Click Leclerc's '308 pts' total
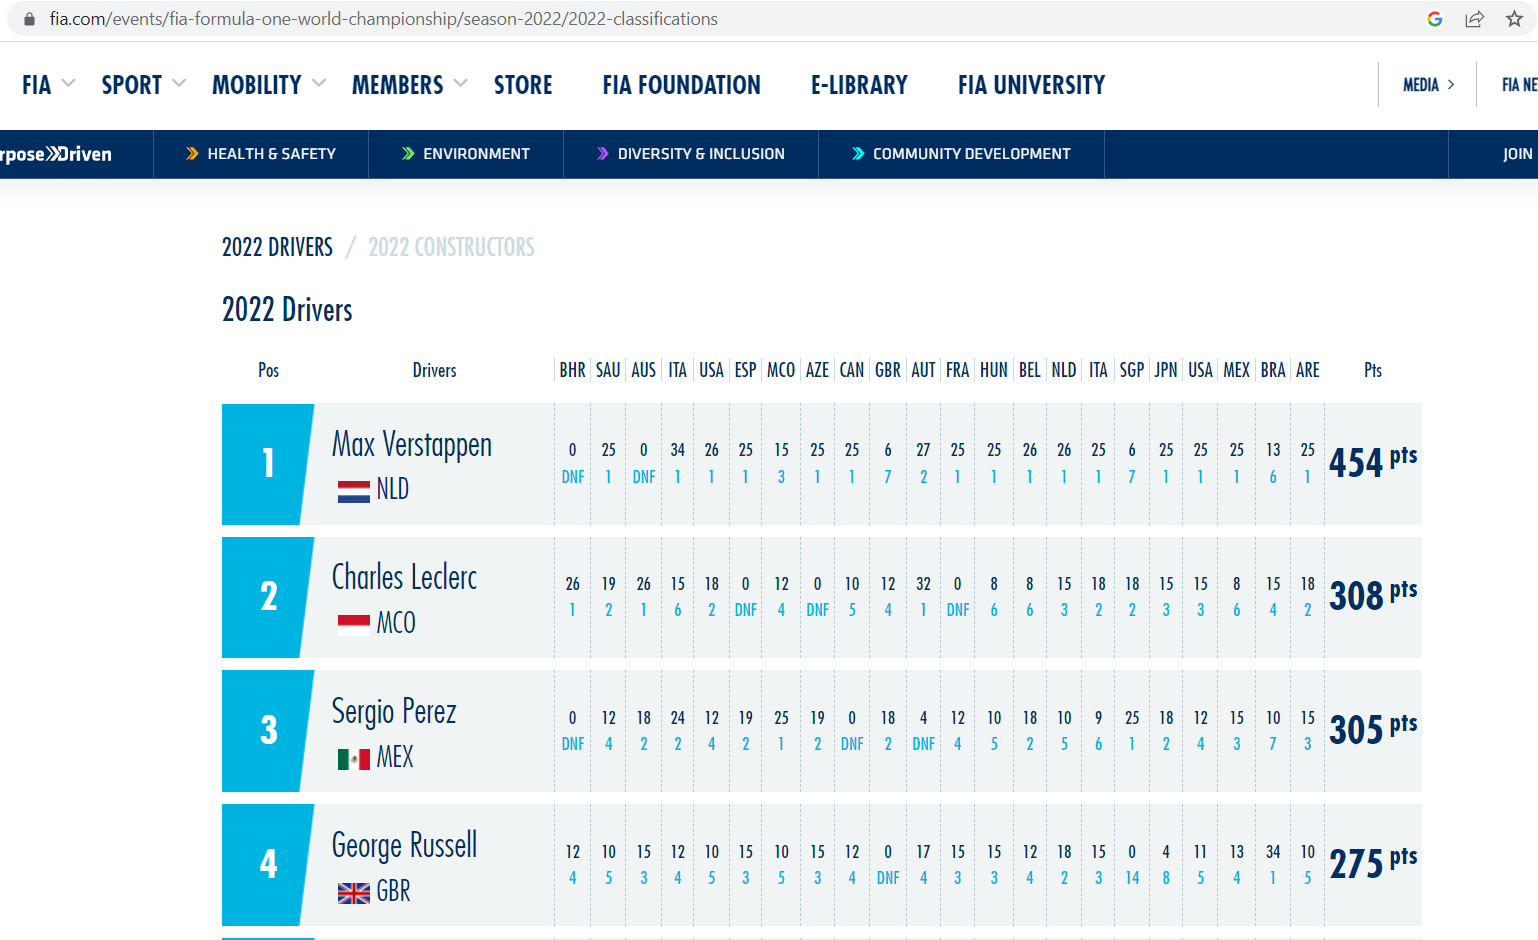This screenshot has width=1538, height=940. coord(1373,595)
